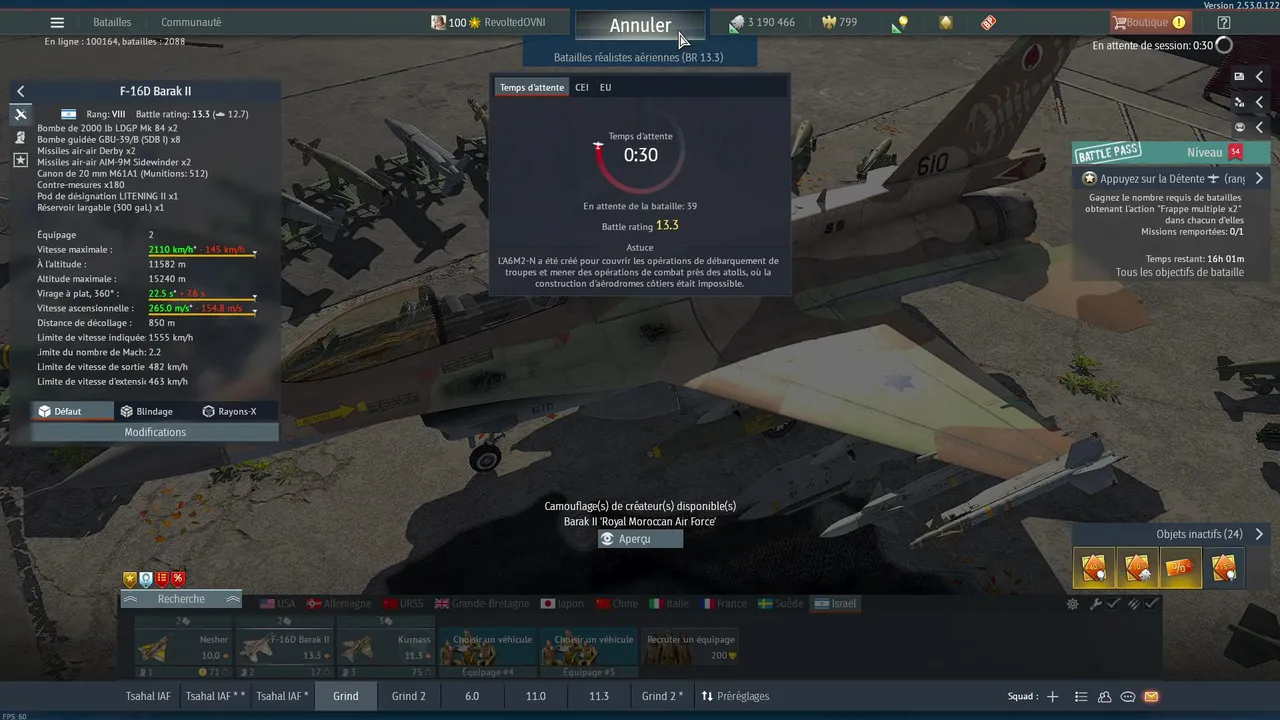The width and height of the screenshot is (1280, 720).
Task: Click the percent discount tag item
Action: coord(1180,567)
